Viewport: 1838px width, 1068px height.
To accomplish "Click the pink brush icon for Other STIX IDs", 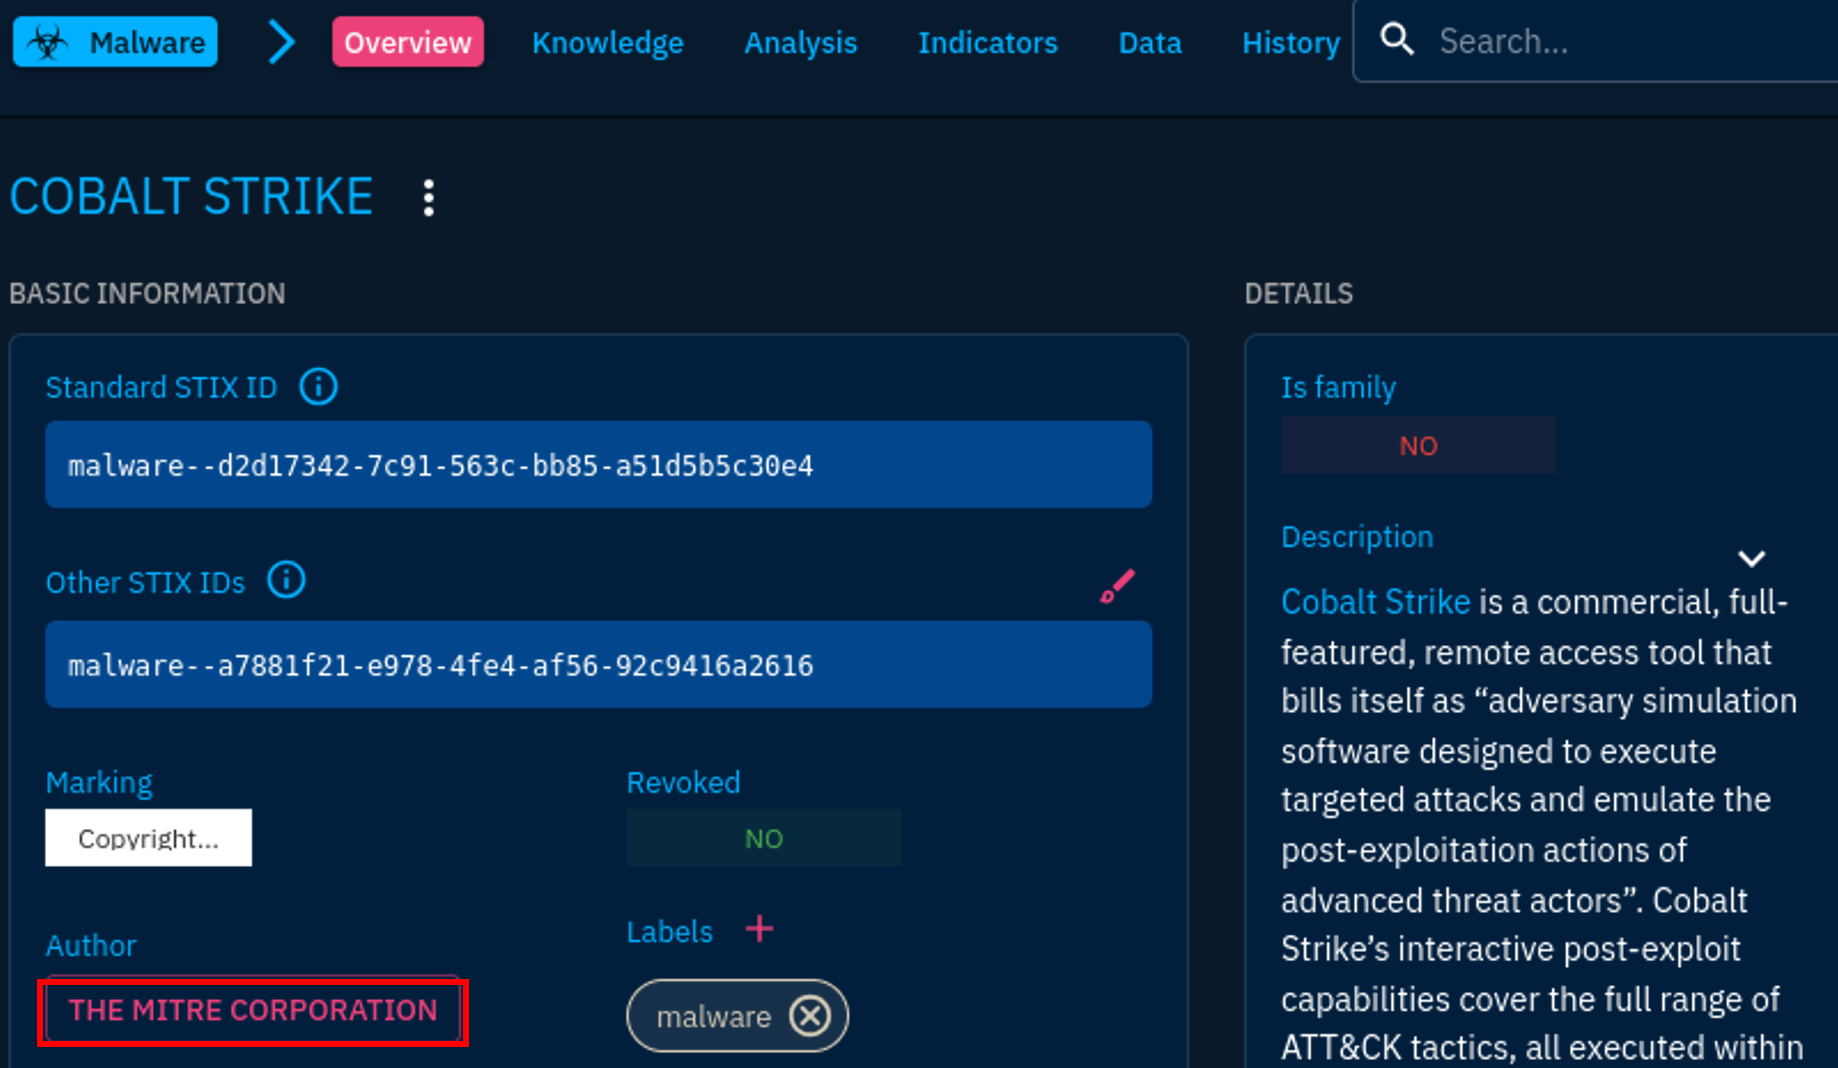I will (1117, 586).
